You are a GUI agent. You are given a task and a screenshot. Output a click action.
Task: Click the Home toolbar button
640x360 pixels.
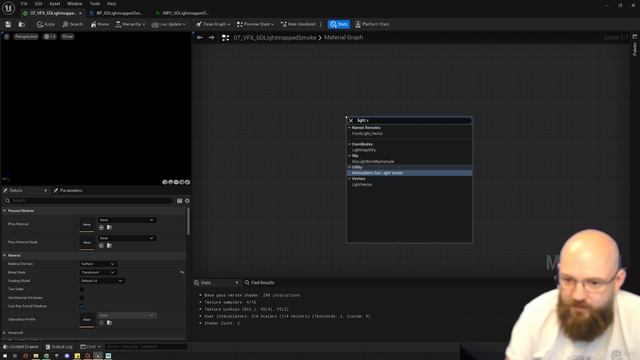point(100,24)
